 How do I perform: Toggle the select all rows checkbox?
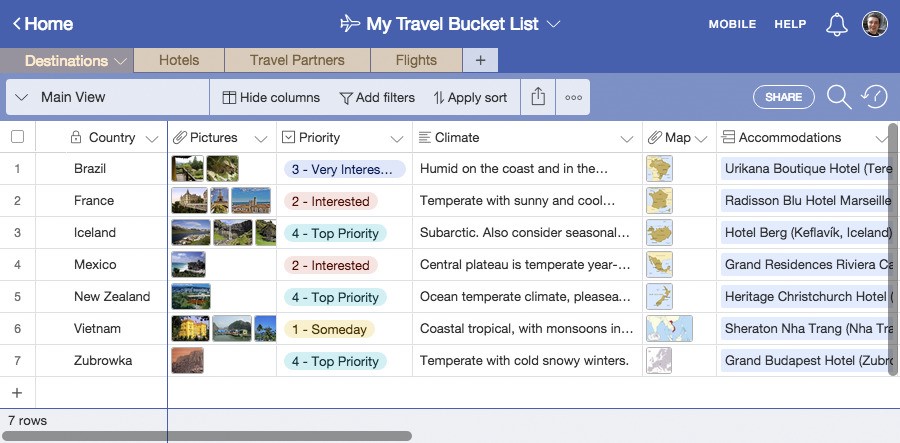[17, 137]
